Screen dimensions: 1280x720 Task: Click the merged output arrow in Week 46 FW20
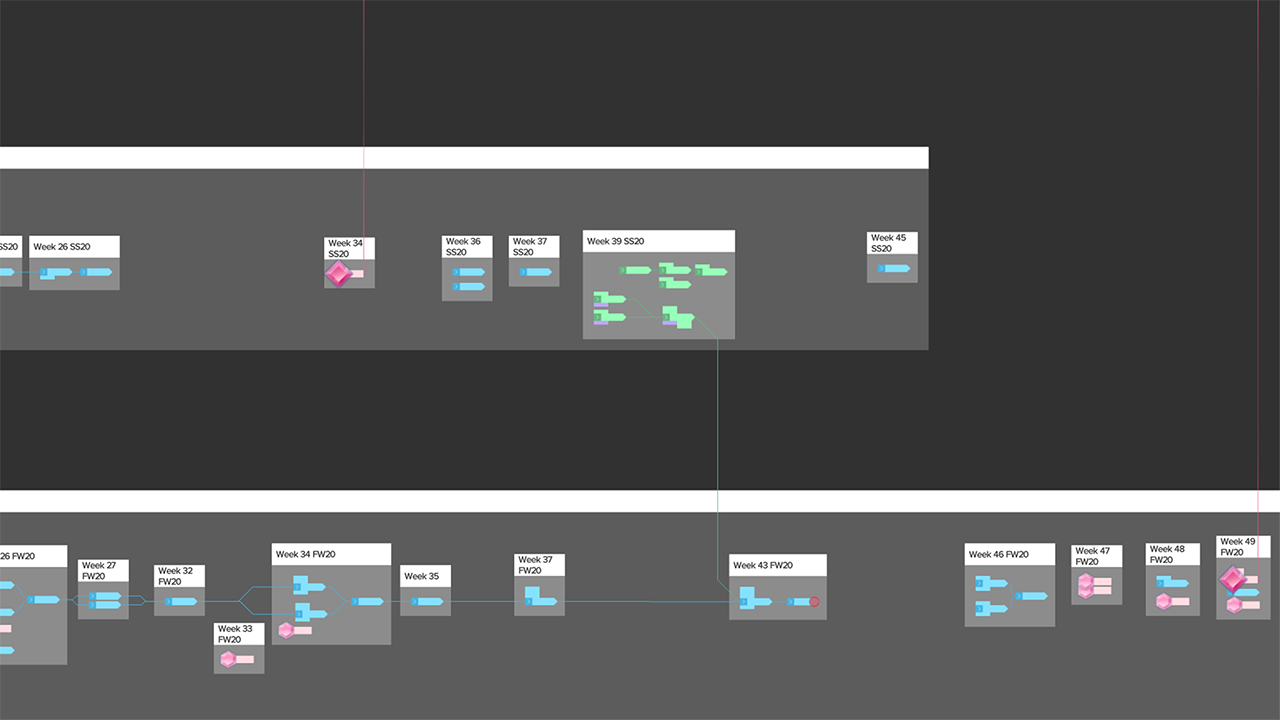(1031, 595)
